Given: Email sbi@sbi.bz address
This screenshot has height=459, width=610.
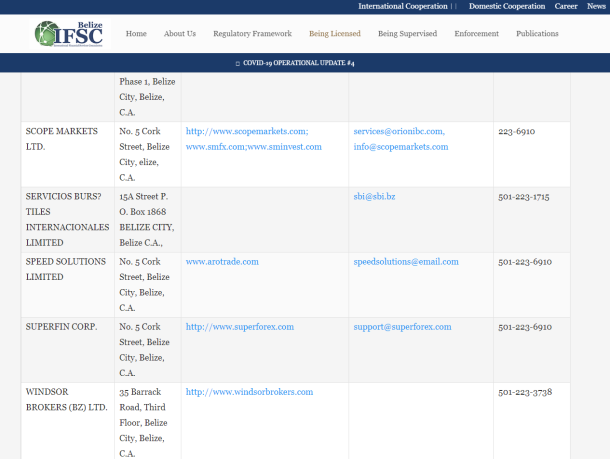Looking at the screenshot, I should pyautogui.click(x=374, y=196).
